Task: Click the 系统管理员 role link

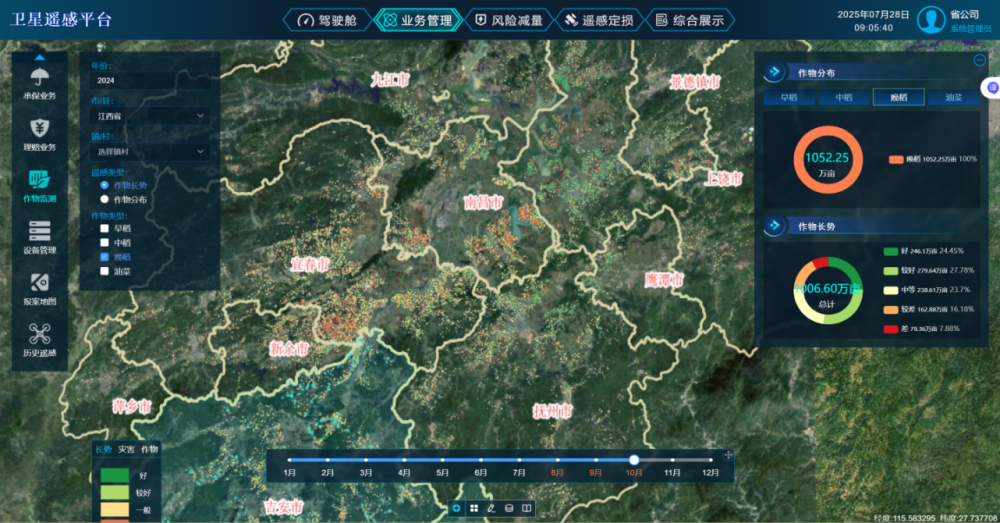Action: 971,29
